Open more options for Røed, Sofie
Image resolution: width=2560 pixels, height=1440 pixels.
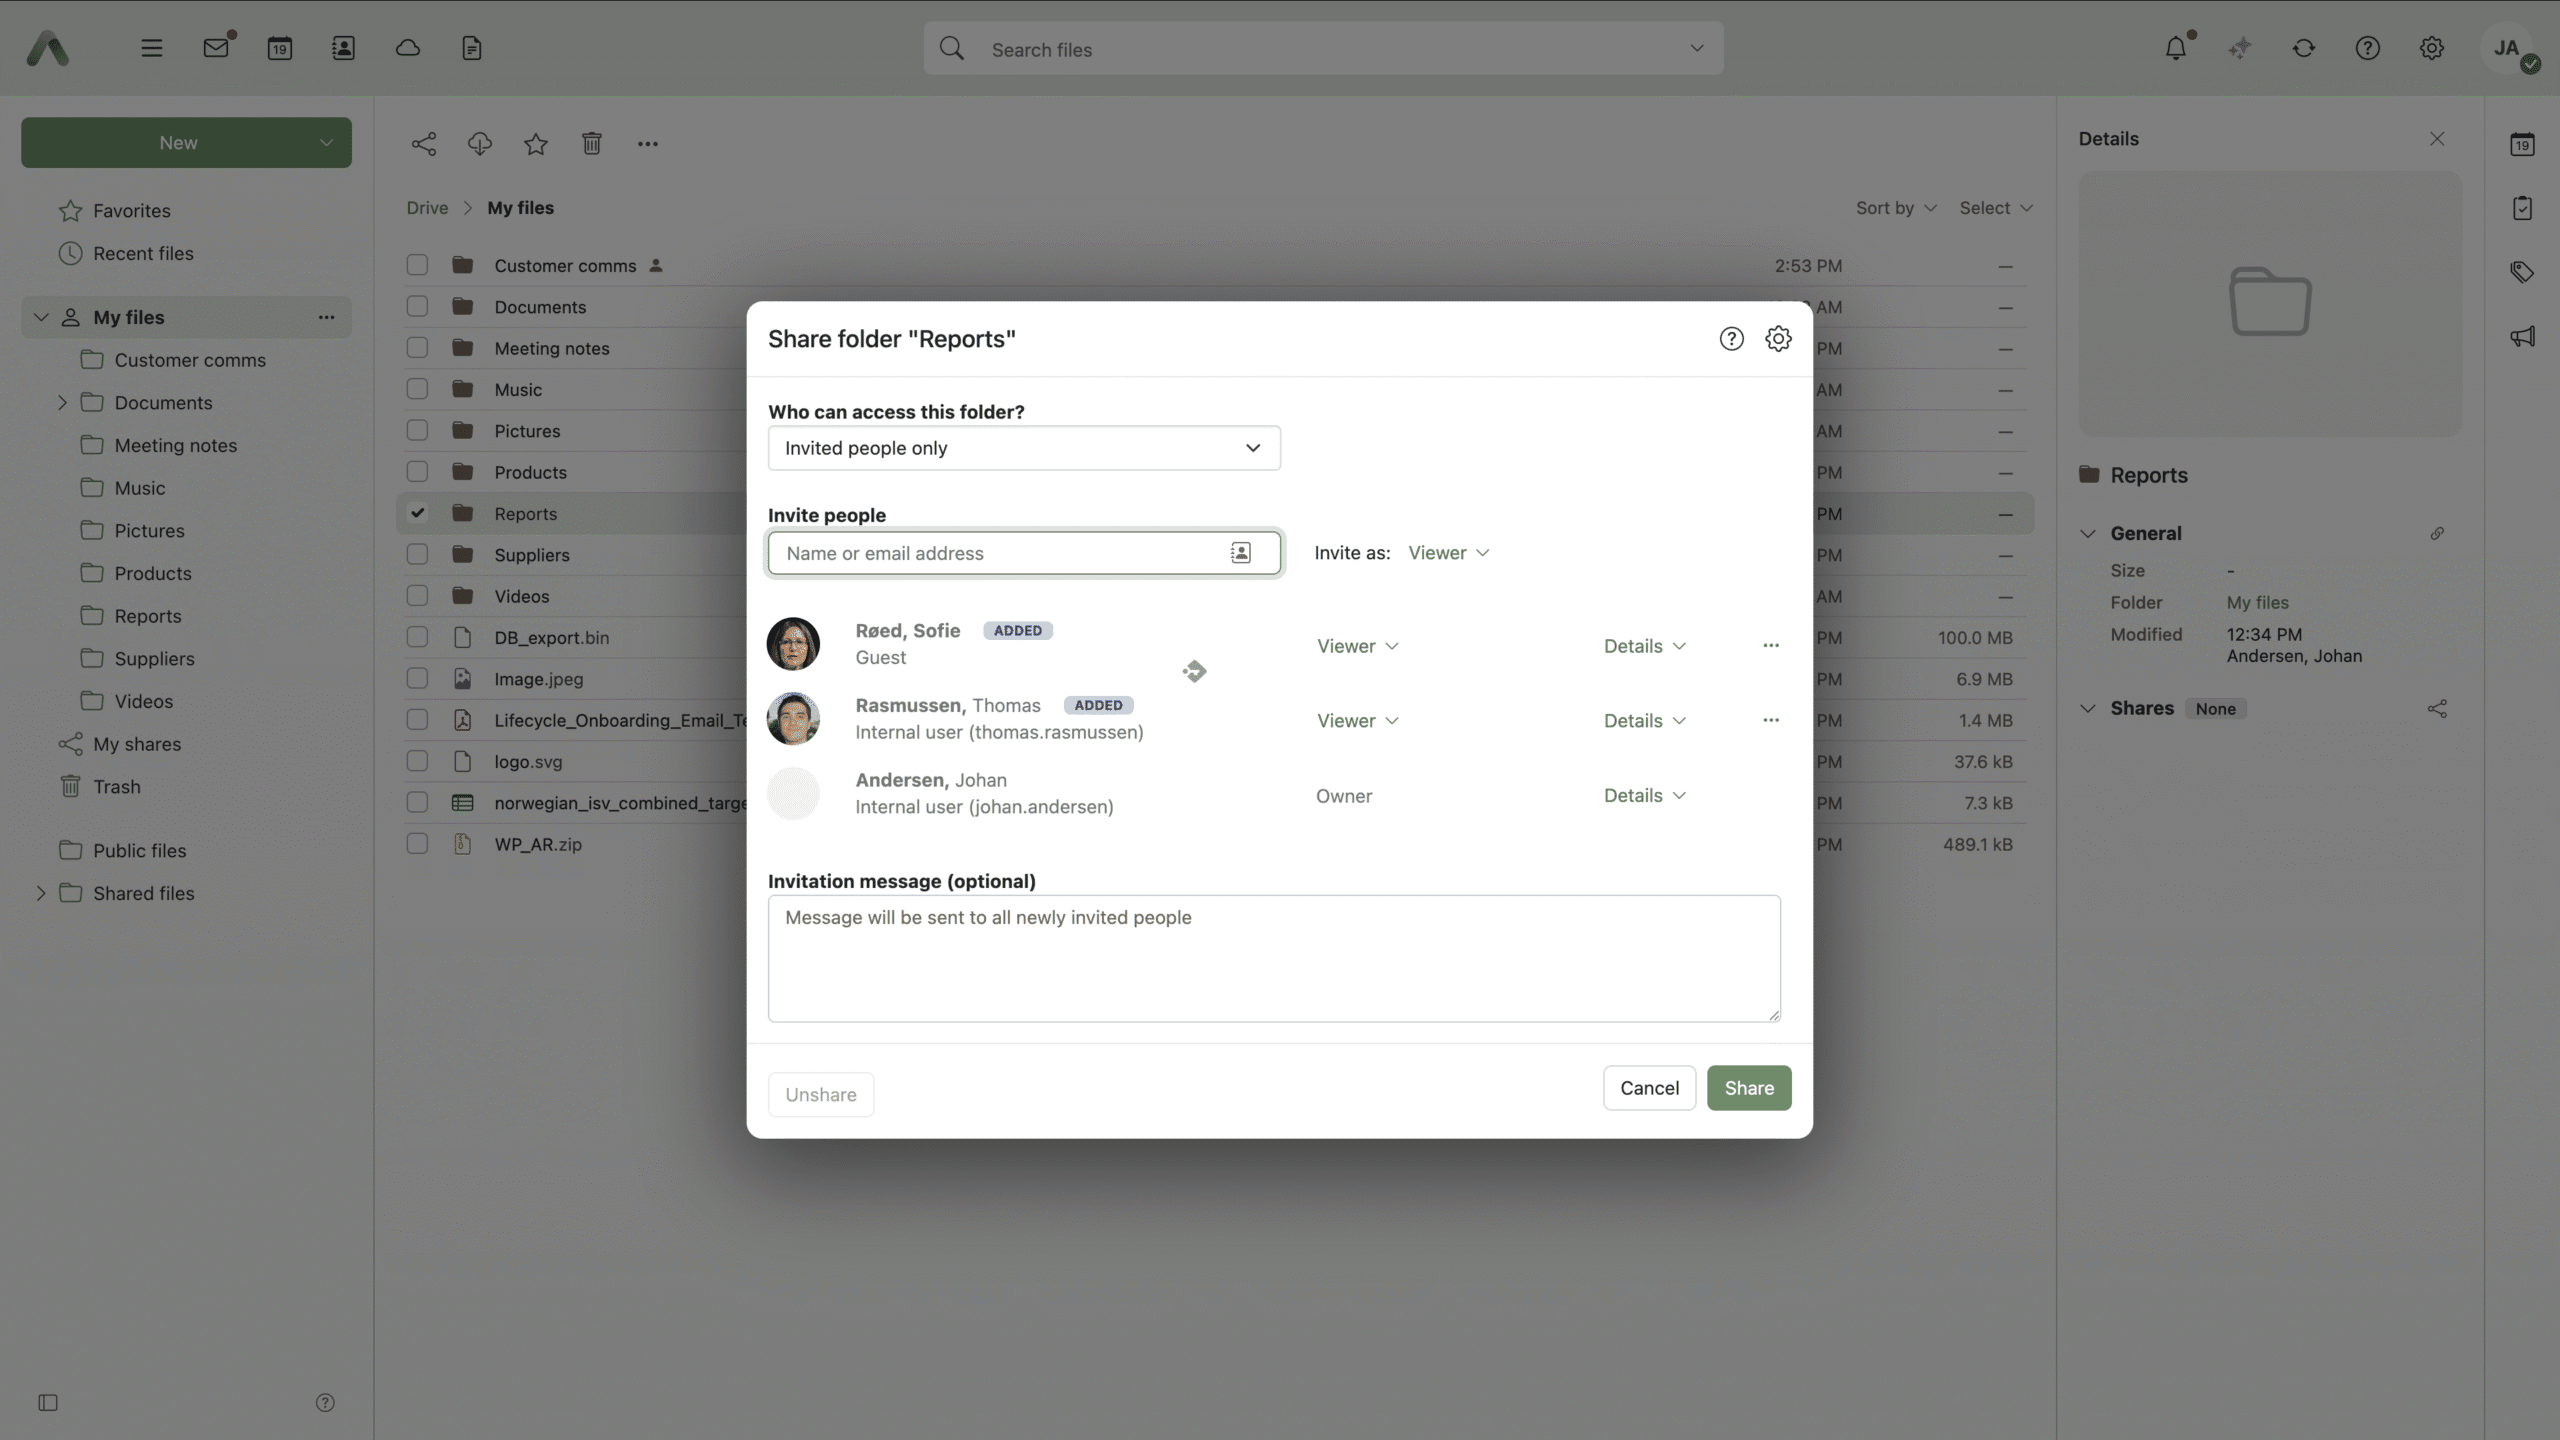[1770, 646]
